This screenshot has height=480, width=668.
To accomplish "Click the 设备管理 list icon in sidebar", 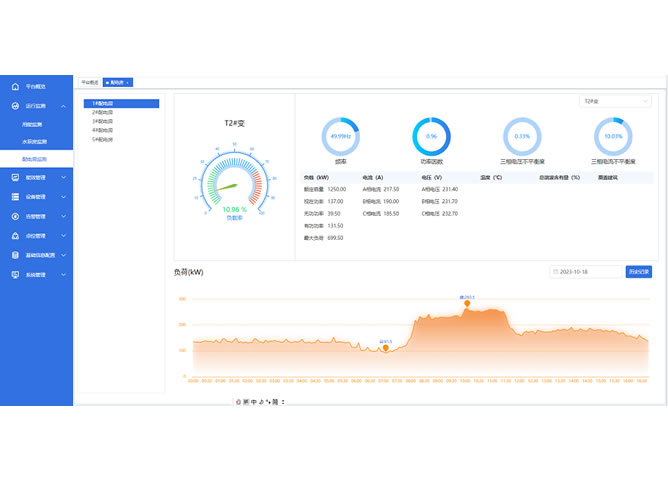I will (x=14, y=196).
